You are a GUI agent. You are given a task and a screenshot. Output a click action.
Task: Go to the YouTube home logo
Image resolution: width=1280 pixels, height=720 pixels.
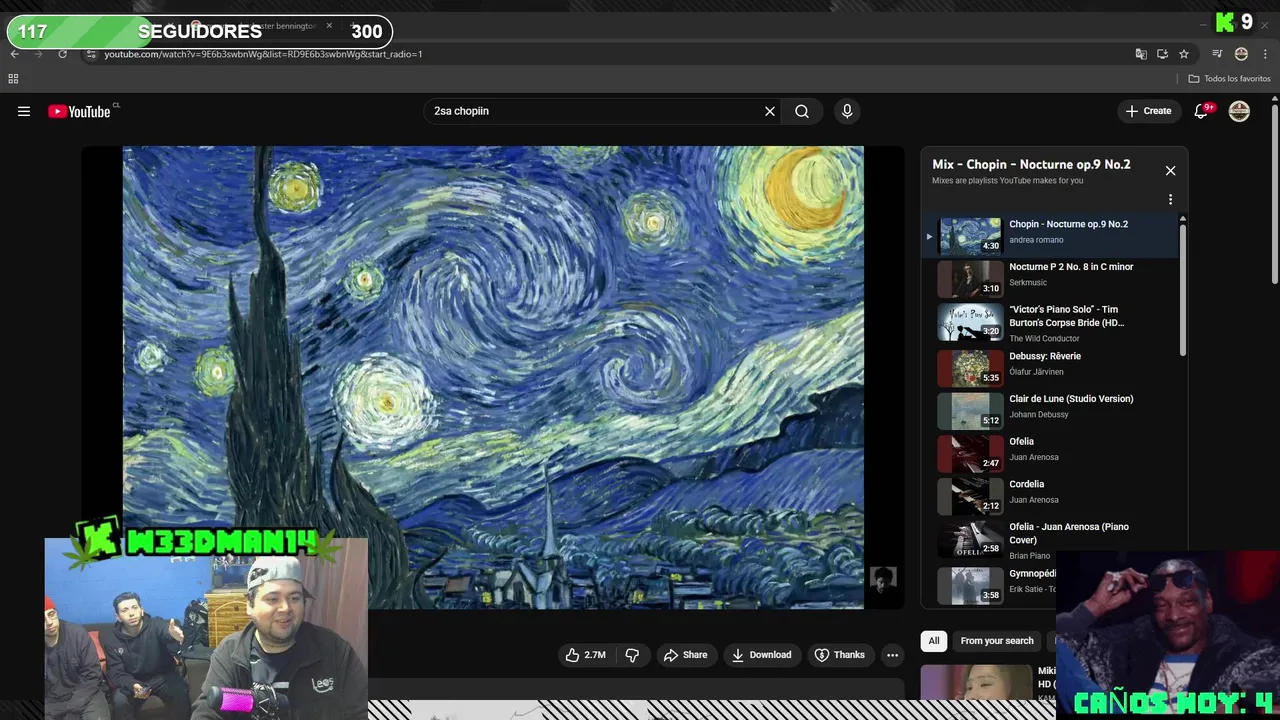point(80,111)
